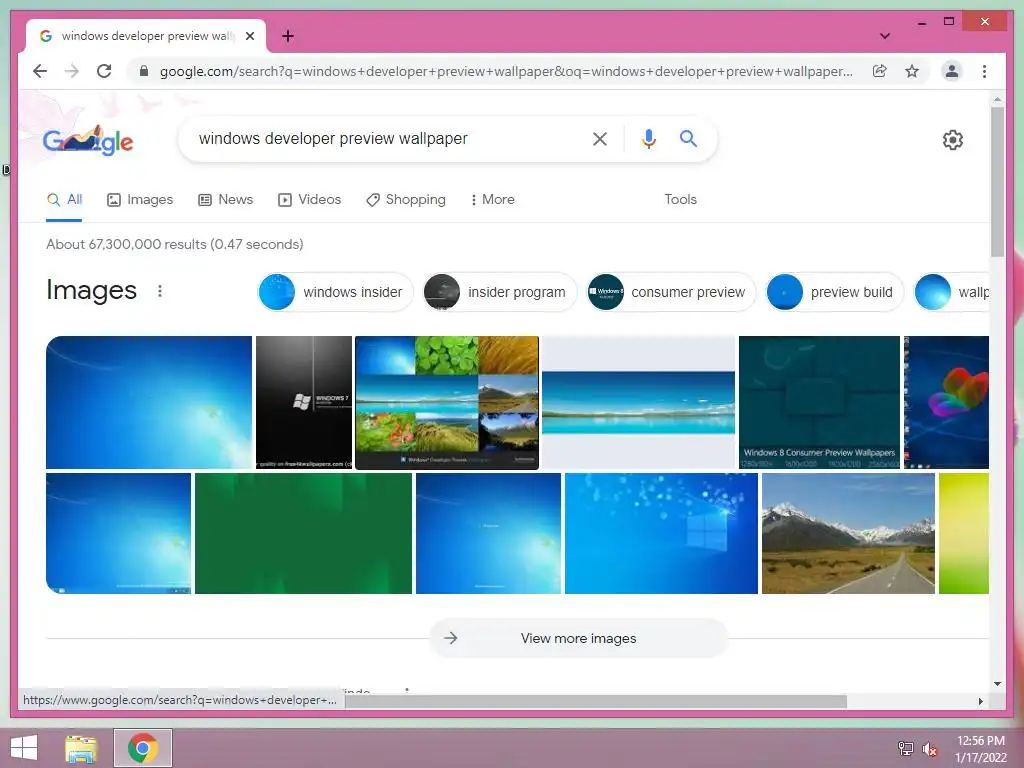Bookmark this page with the star icon

point(912,71)
